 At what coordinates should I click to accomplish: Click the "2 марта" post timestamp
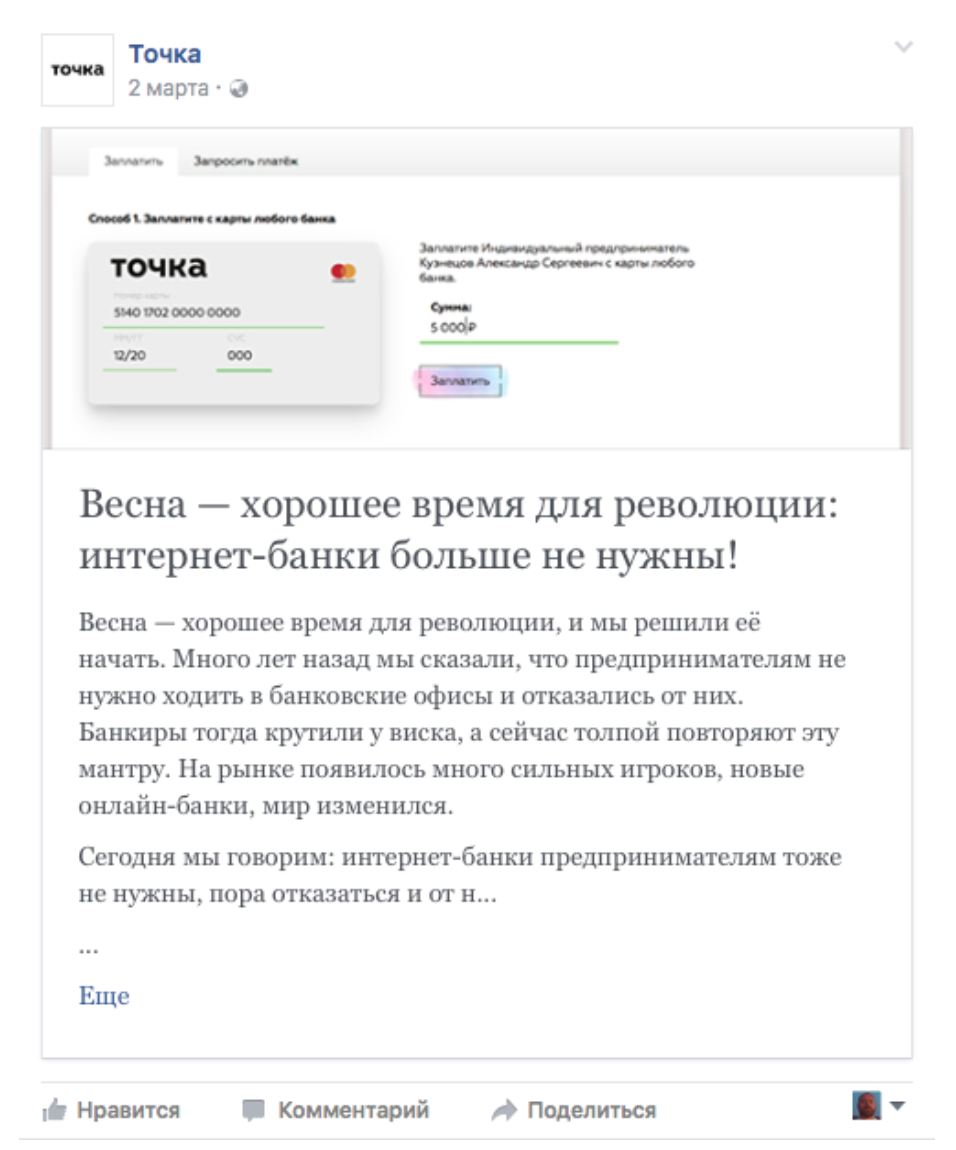168,88
